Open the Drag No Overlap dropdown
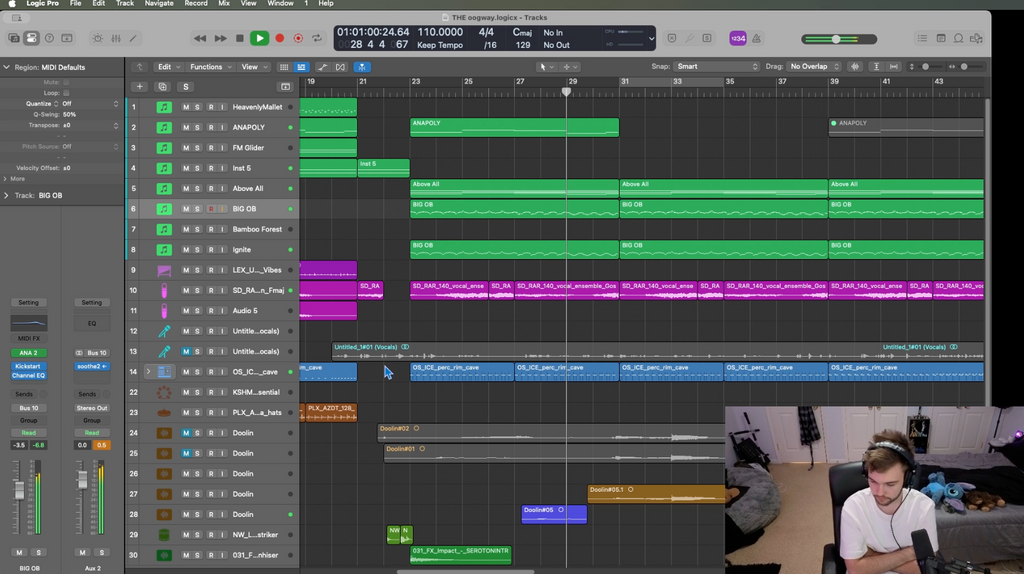1024x574 pixels. point(814,67)
